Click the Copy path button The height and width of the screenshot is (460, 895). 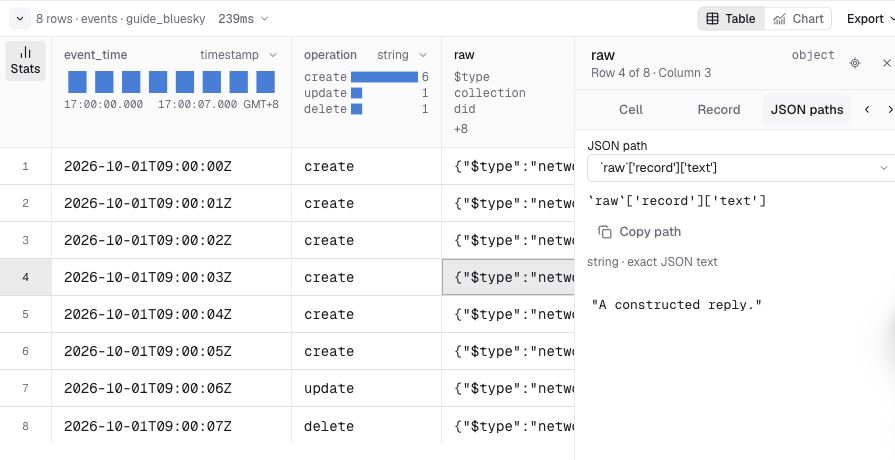(x=639, y=232)
